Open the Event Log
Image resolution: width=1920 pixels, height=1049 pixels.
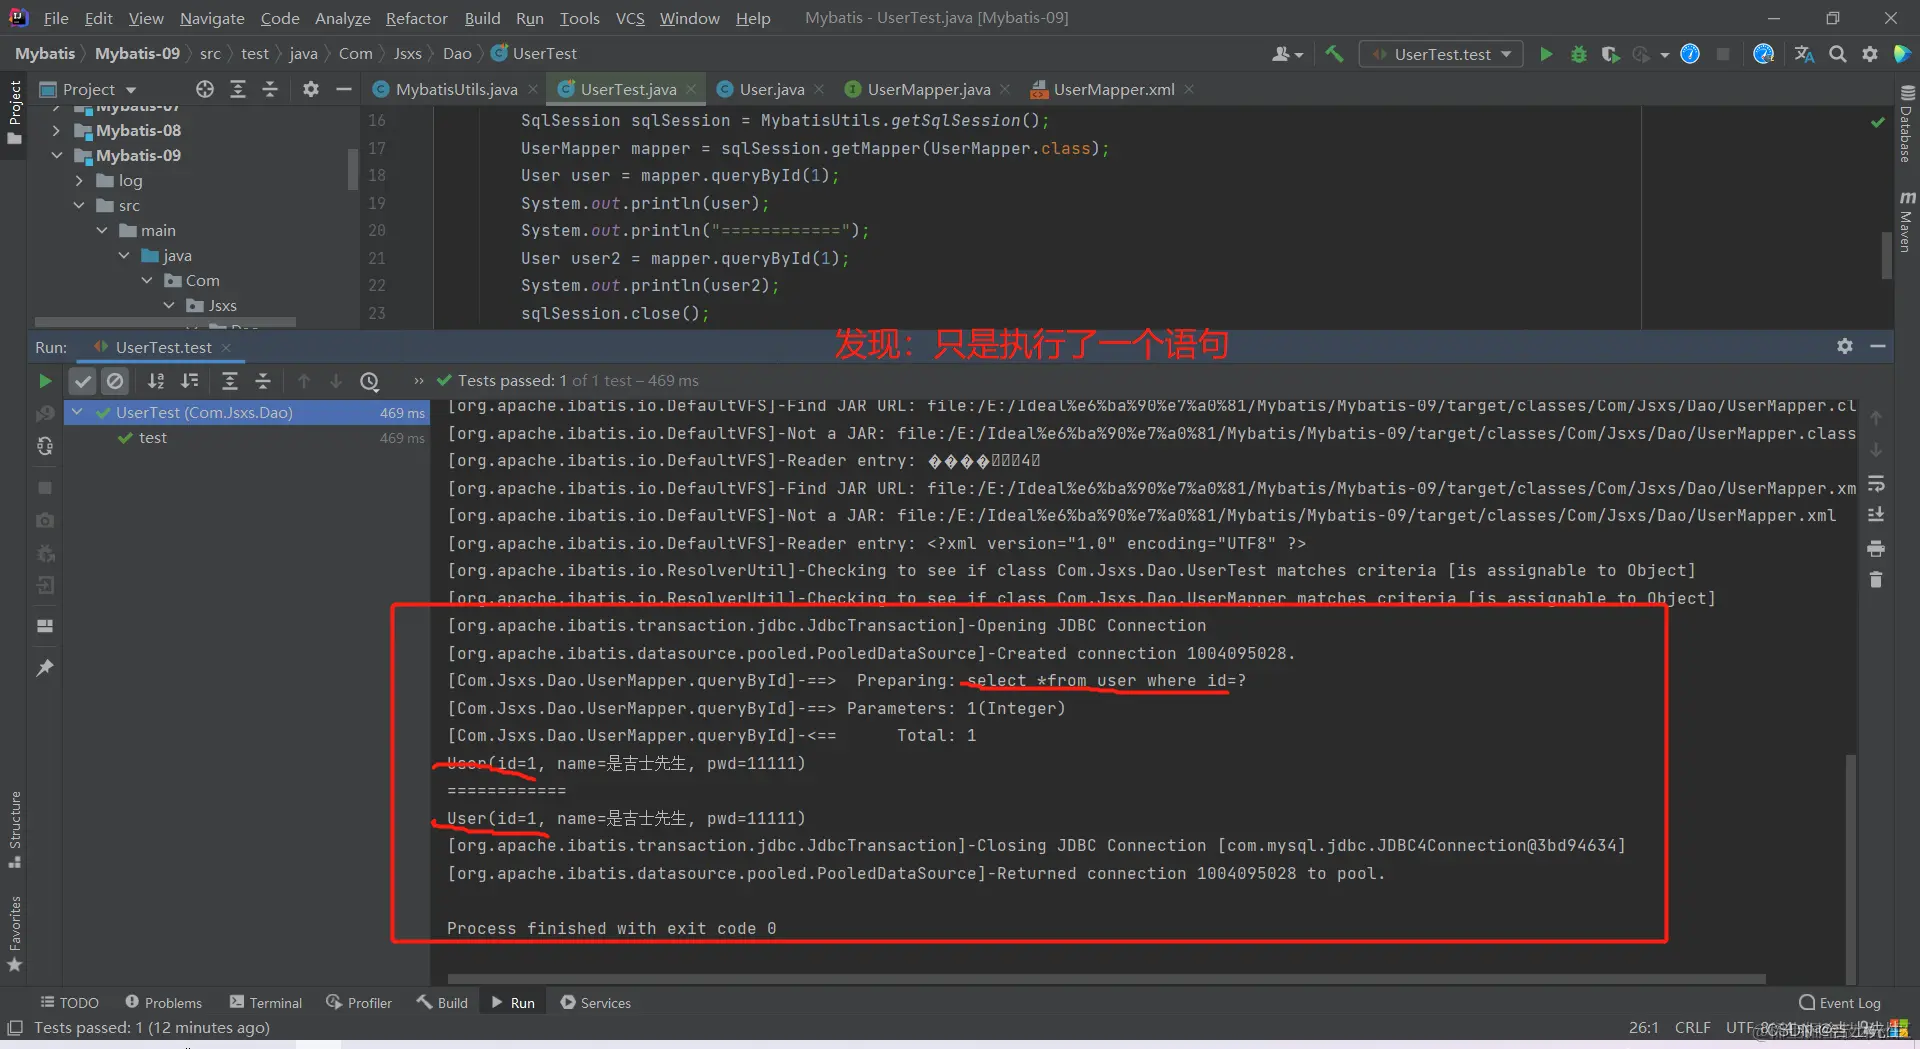[x=1840, y=1003]
